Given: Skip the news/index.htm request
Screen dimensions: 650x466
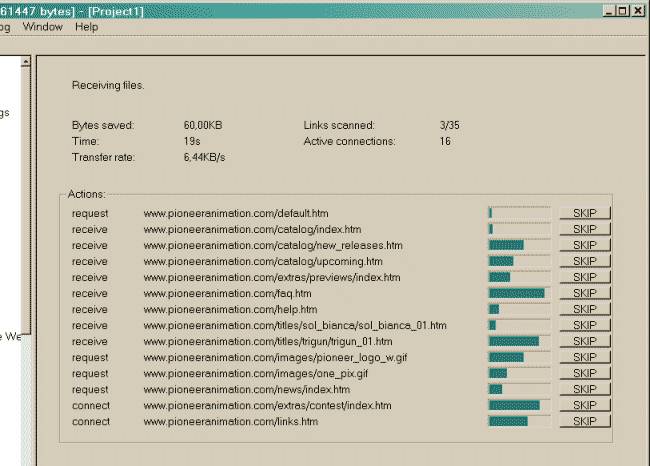Looking at the screenshot, I should pyautogui.click(x=584, y=389).
